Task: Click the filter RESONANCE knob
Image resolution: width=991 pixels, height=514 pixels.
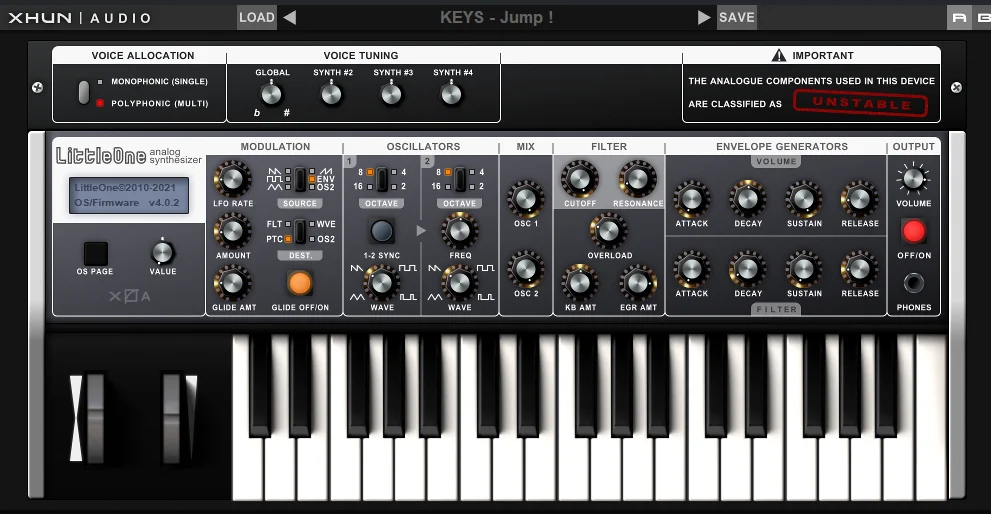Action: (x=637, y=179)
